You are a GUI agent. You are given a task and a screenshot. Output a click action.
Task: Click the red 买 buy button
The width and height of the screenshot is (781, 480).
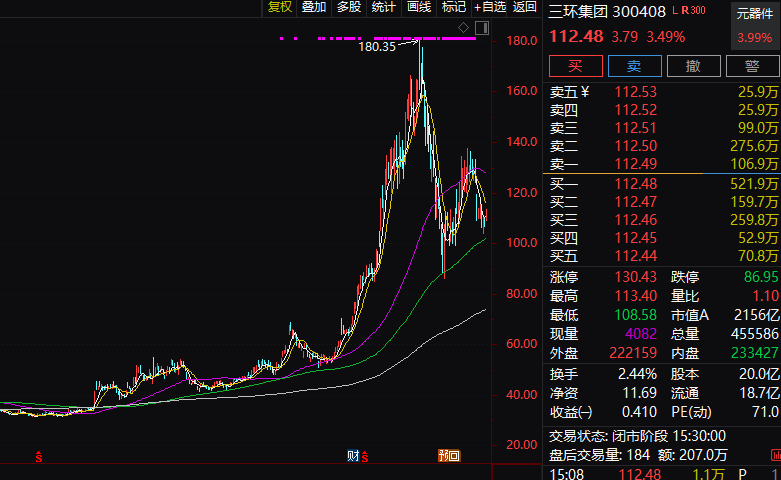576,66
